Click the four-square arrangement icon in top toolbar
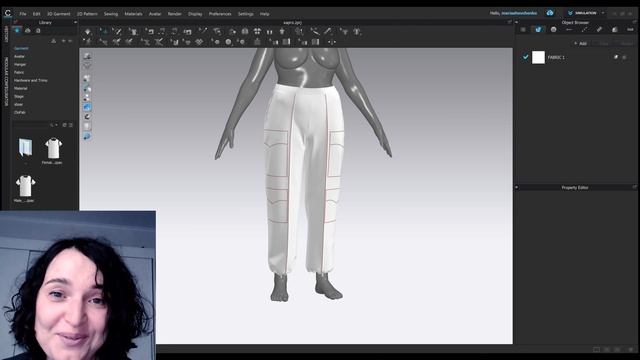Screen dimensions: 640x360 pos(257,31)
